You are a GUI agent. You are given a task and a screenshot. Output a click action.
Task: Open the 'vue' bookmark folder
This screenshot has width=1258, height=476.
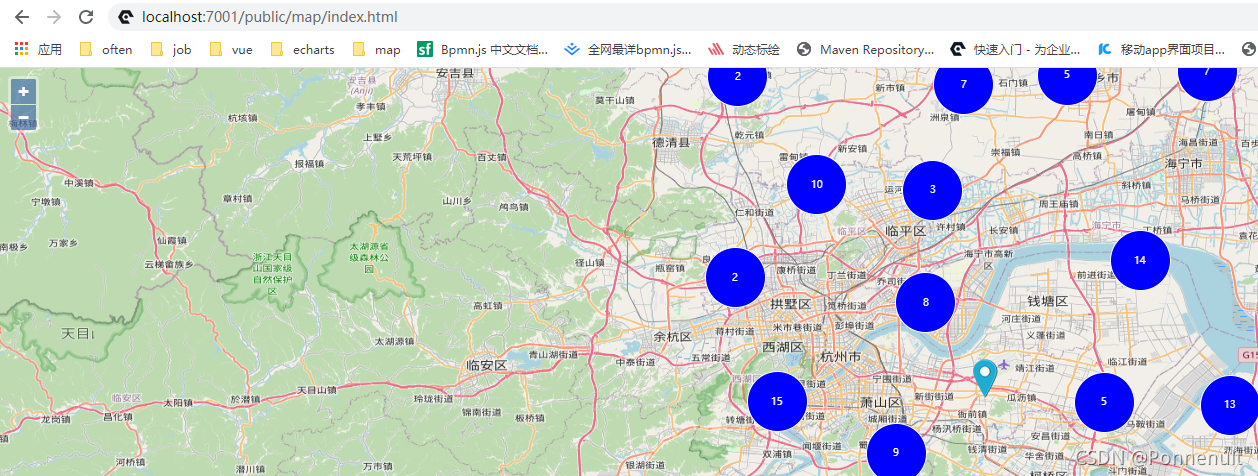230,49
